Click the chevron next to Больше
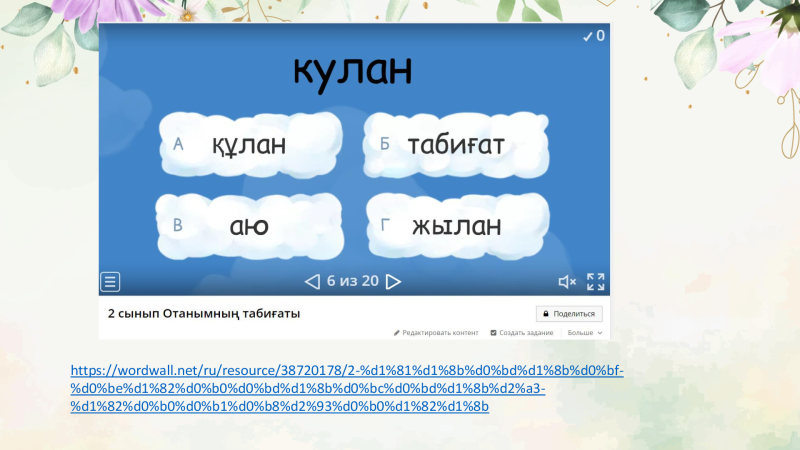800x450 pixels. pyautogui.click(x=600, y=333)
